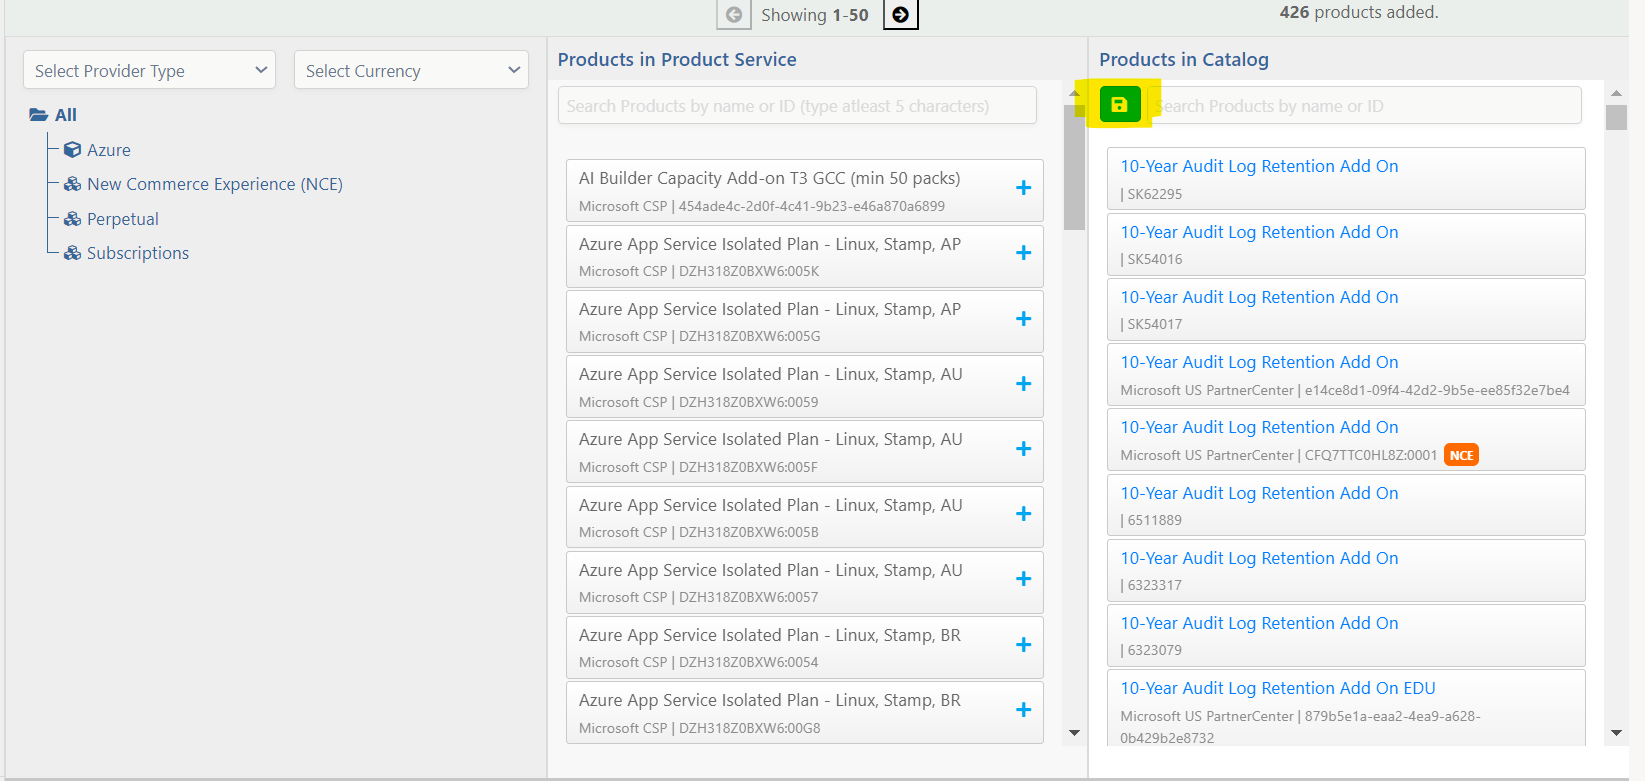
Task: Click the Catalog list scrollbar thumb
Action: pos(1616,117)
